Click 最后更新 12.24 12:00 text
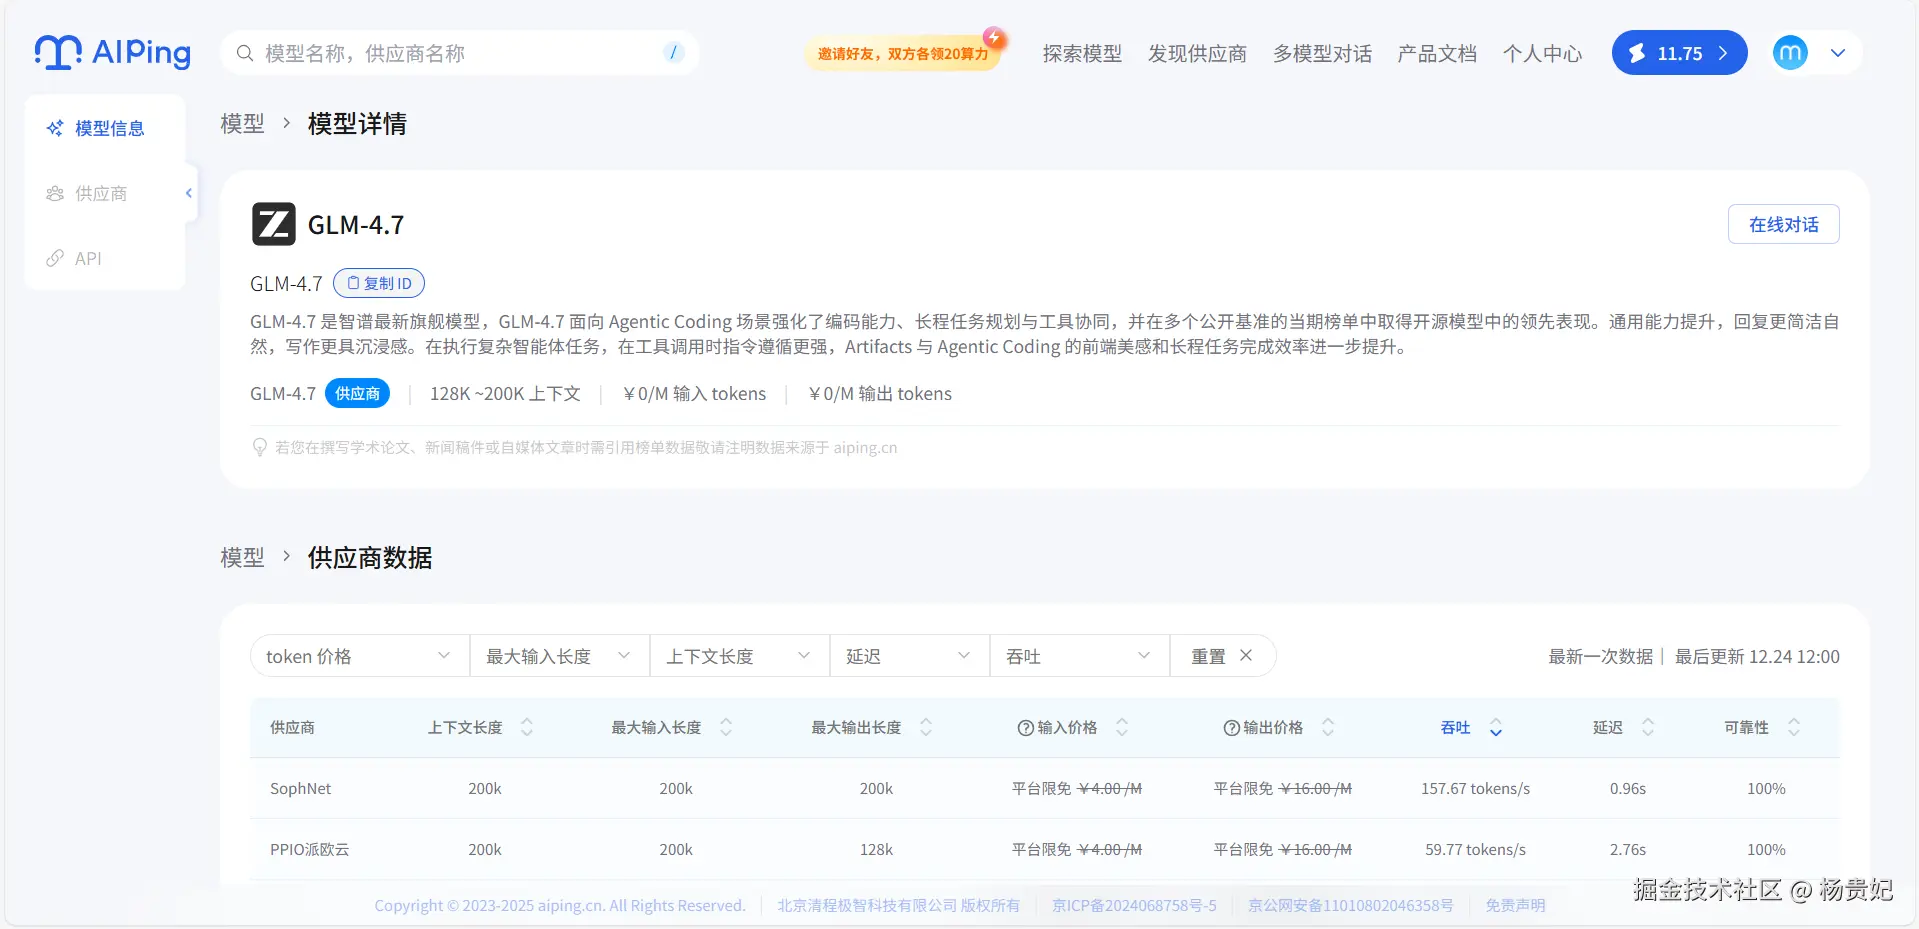 (x=1757, y=656)
